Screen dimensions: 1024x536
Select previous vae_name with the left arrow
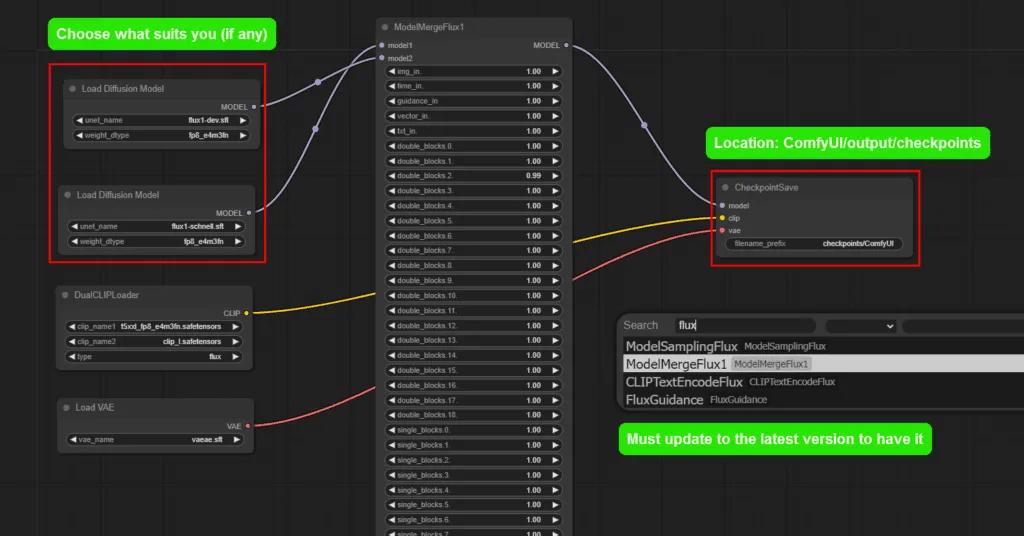click(73, 439)
